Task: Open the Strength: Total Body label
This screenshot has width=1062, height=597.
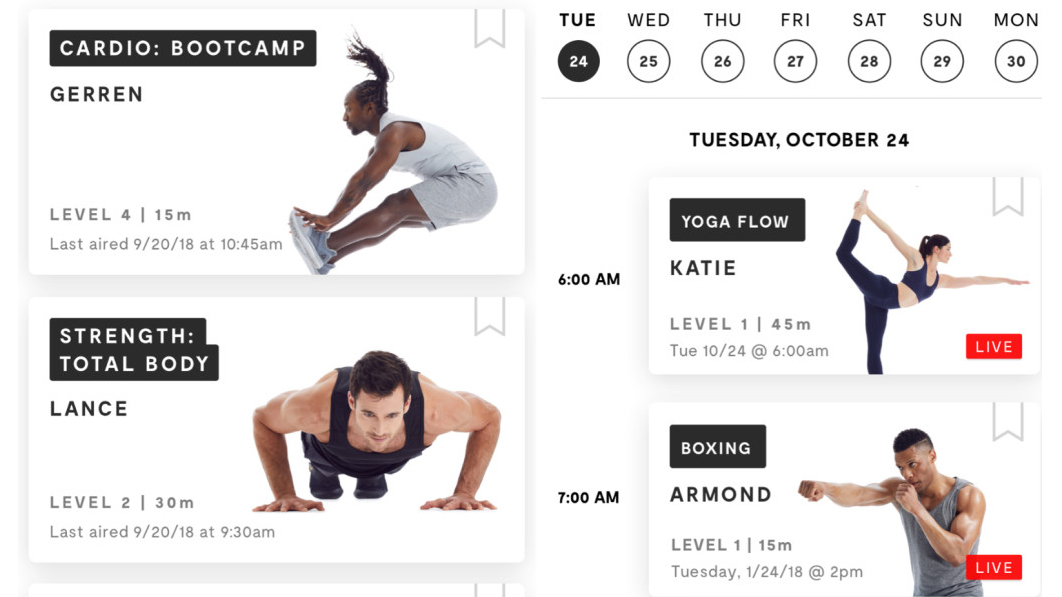Action: click(134, 350)
